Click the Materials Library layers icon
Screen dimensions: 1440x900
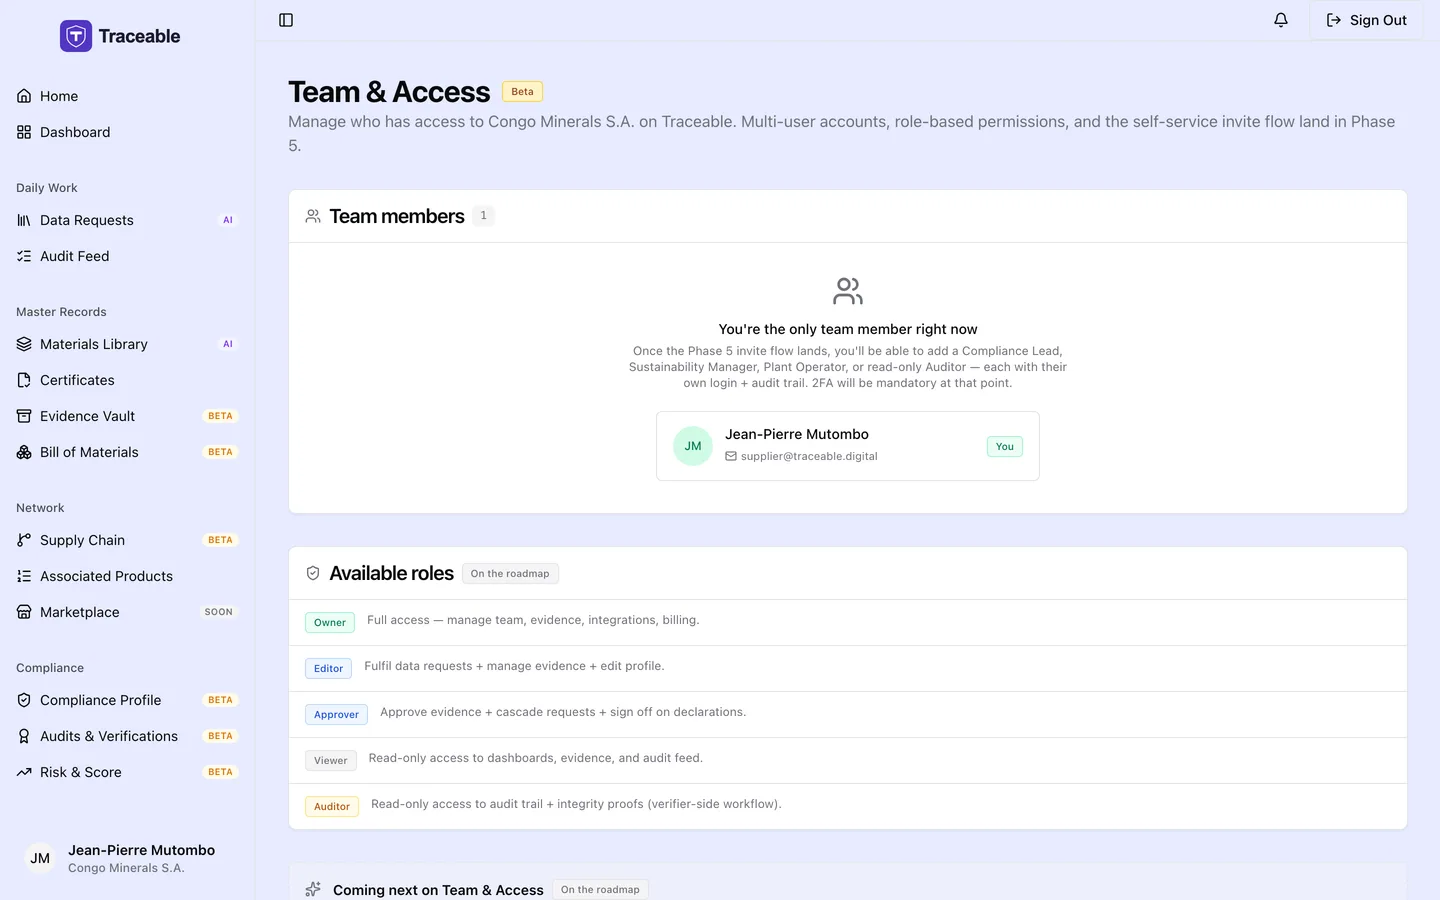coord(24,344)
